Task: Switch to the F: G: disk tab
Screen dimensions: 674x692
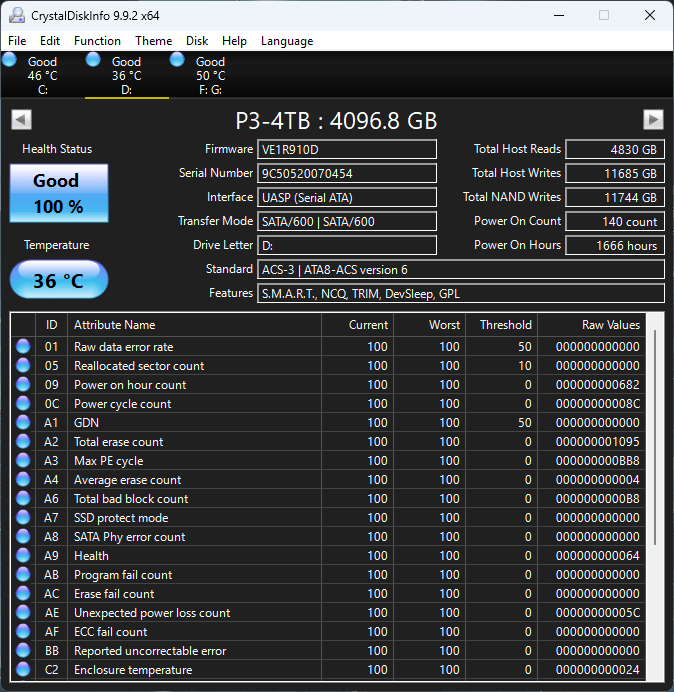Action: [211, 75]
